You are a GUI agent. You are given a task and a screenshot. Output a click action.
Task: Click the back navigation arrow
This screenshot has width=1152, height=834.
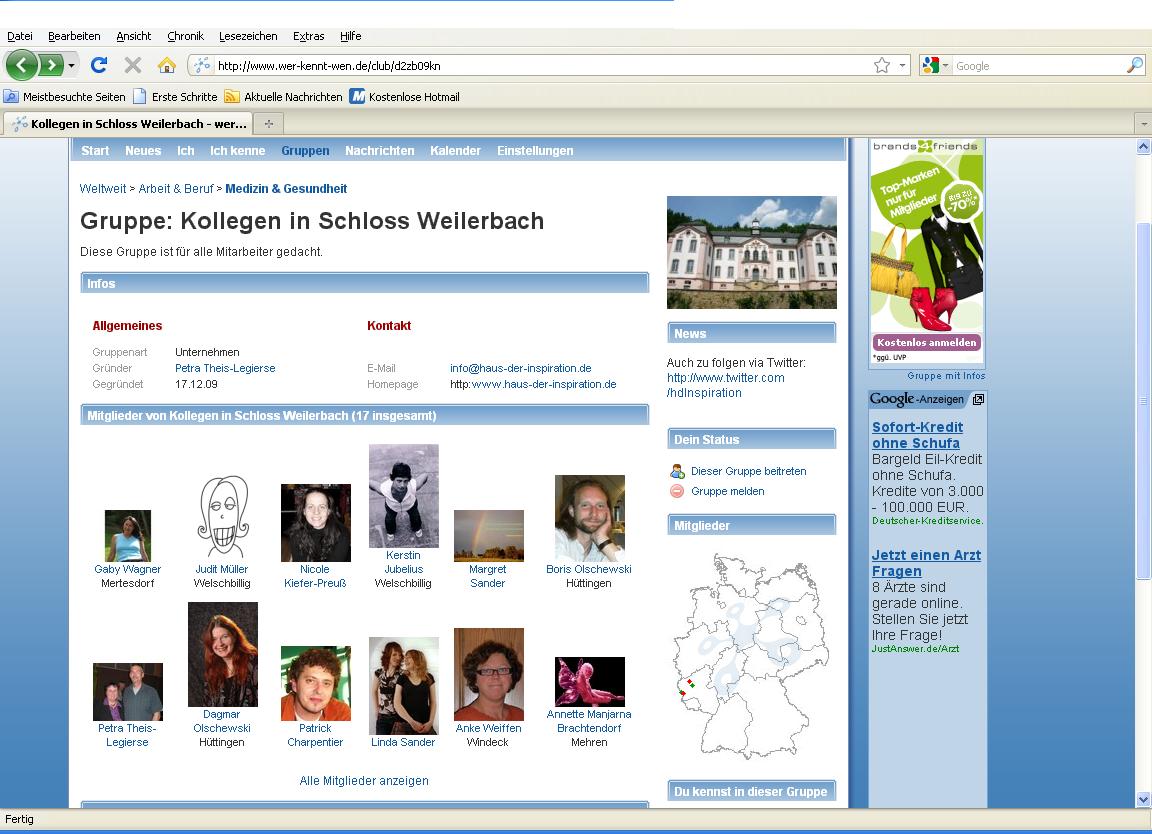[x=21, y=65]
